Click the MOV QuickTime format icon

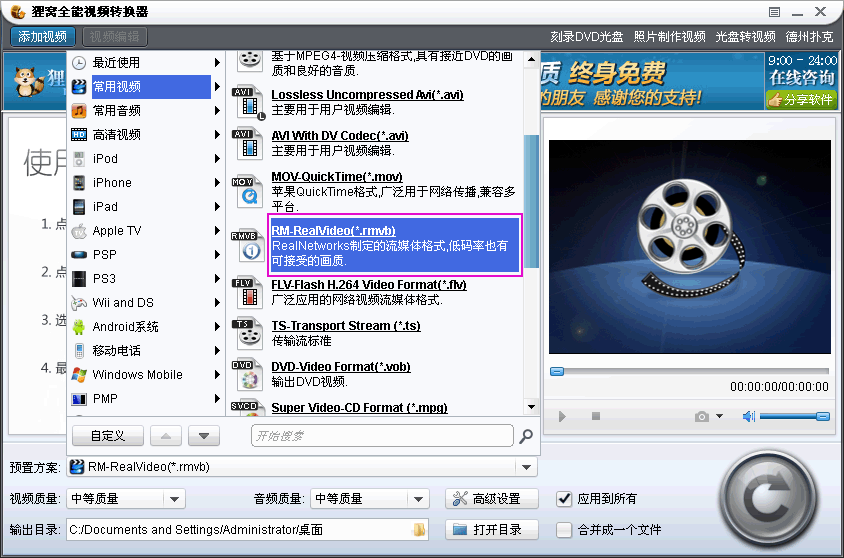[248, 191]
